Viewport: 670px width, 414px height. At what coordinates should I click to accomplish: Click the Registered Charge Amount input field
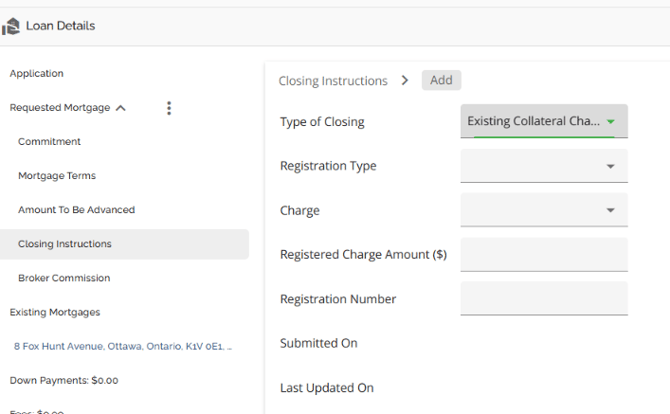544,254
